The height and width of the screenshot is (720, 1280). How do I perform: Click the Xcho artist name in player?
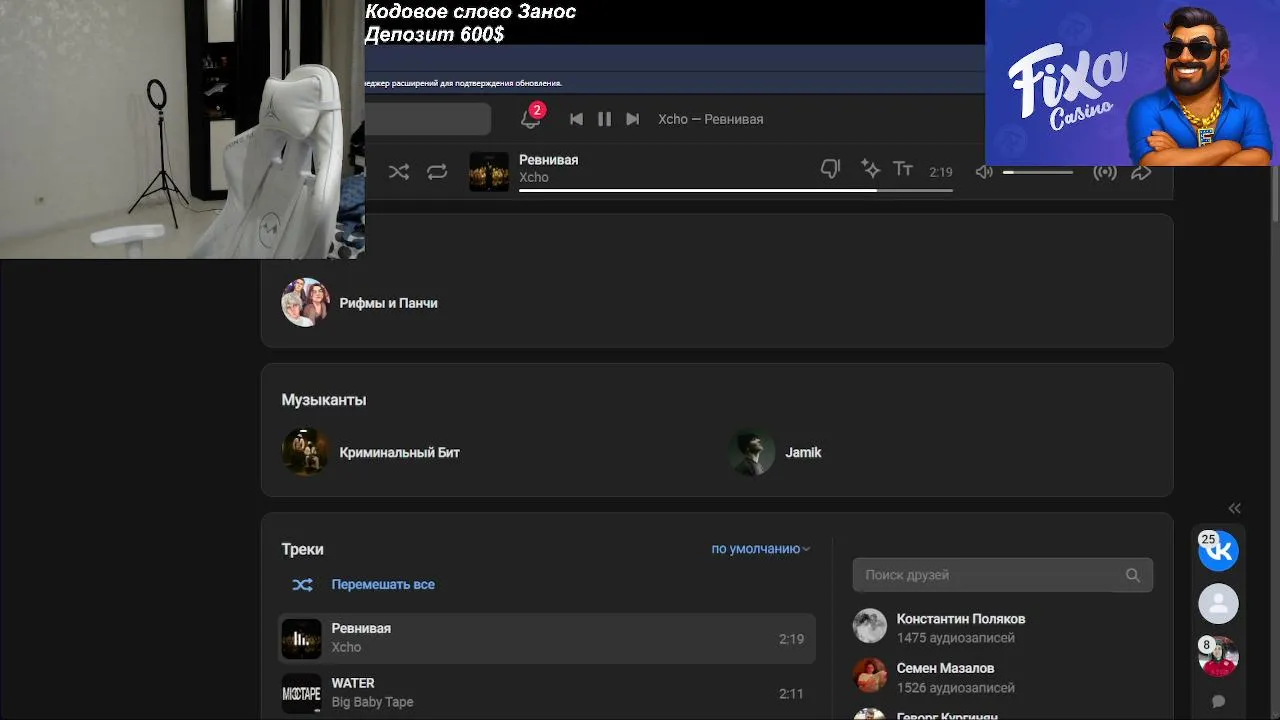click(534, 177)
